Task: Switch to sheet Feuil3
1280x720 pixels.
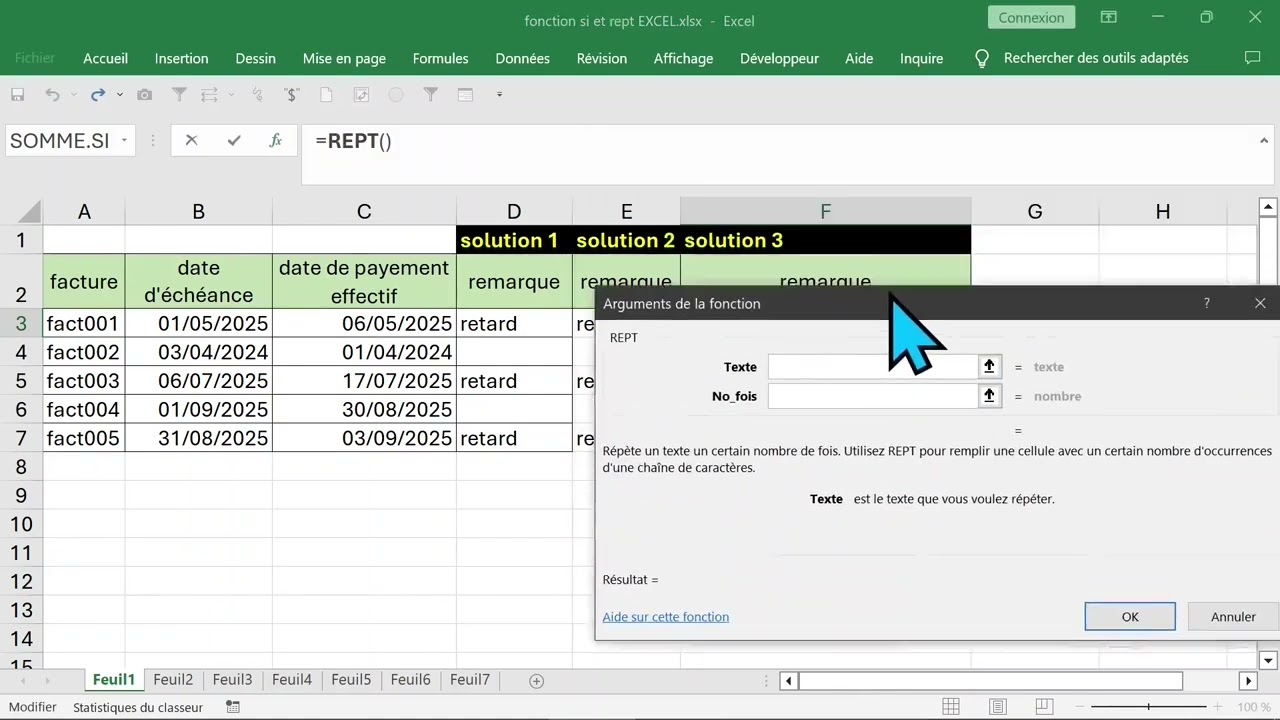Action: click(x=232, y=680)
